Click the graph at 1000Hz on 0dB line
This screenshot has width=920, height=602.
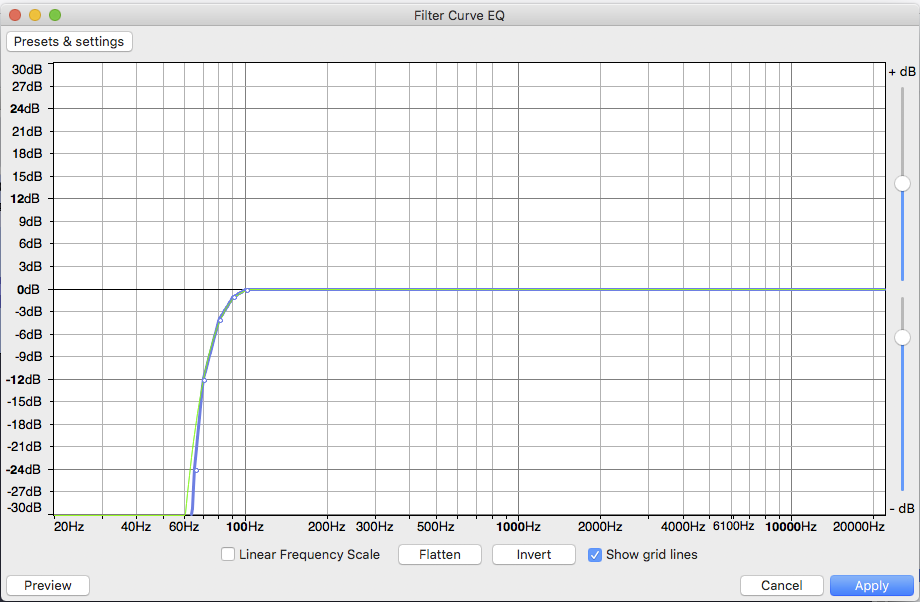pos(518,289)
